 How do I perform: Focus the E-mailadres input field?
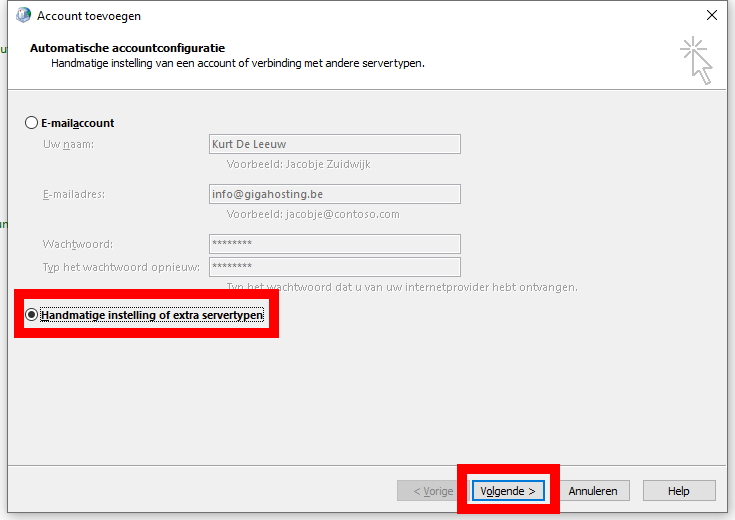point(334,194)
